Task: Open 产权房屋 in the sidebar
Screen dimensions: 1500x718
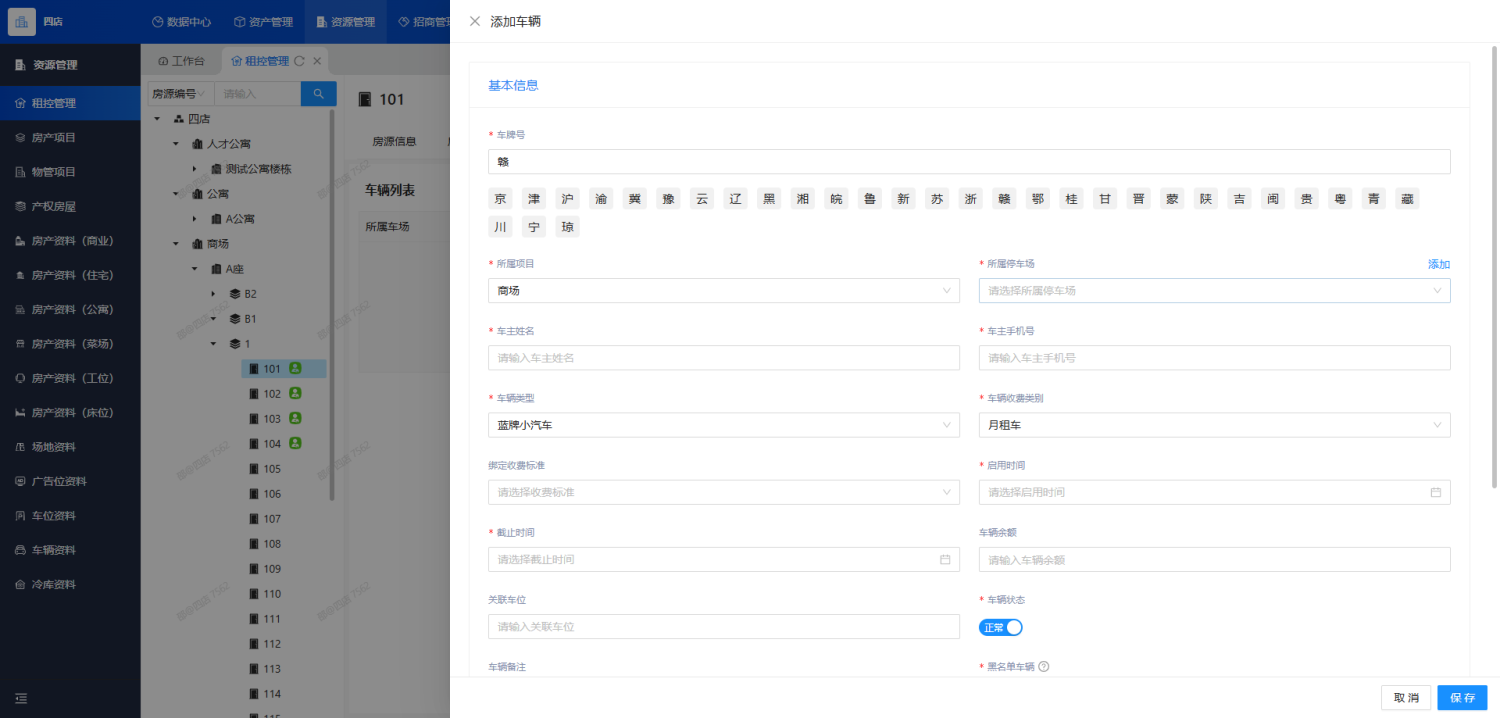Action: [70, 206]
